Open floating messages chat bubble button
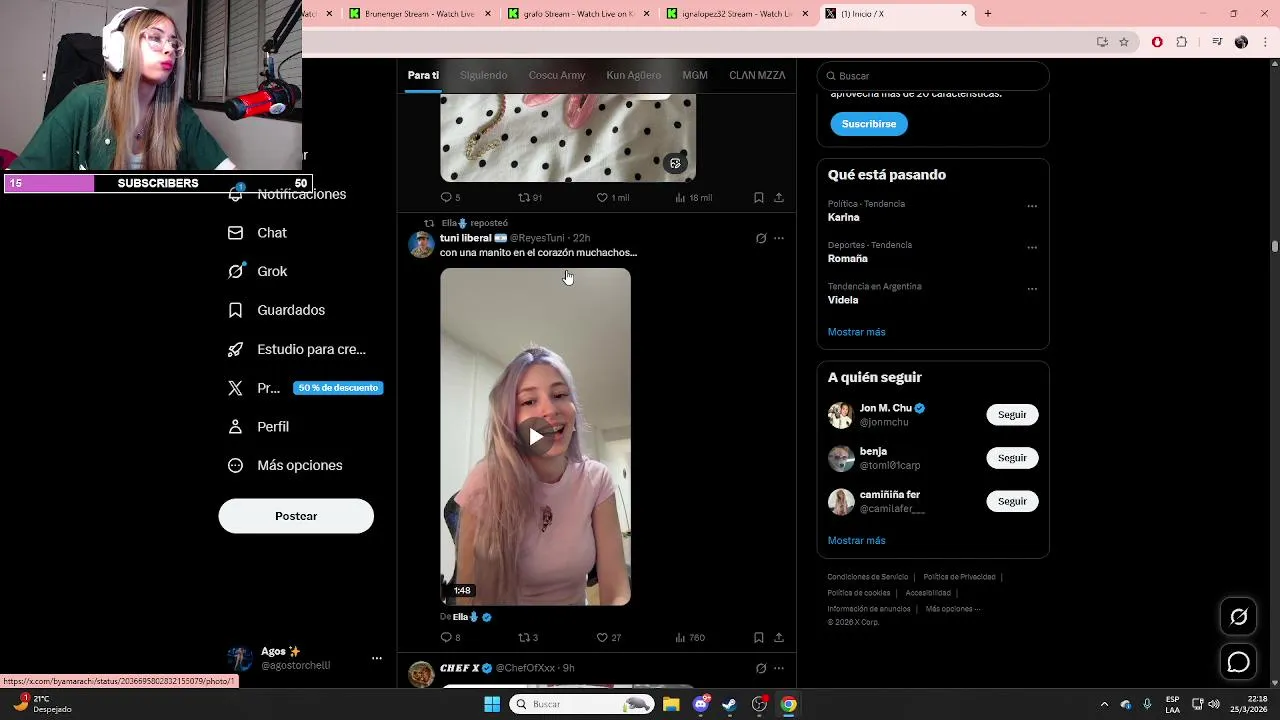The height and width of the screenshot is (720, 1280). (1238, 662)
